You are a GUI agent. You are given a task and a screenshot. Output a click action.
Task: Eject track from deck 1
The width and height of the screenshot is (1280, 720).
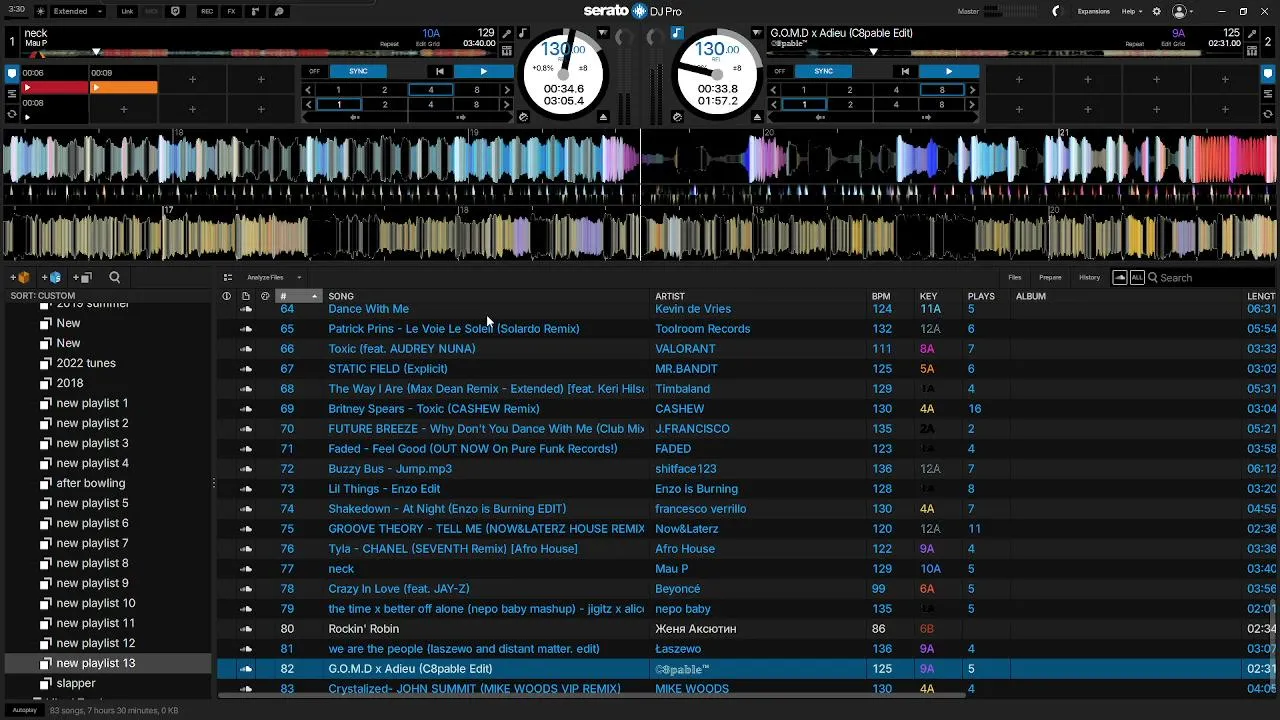point(603,117)
